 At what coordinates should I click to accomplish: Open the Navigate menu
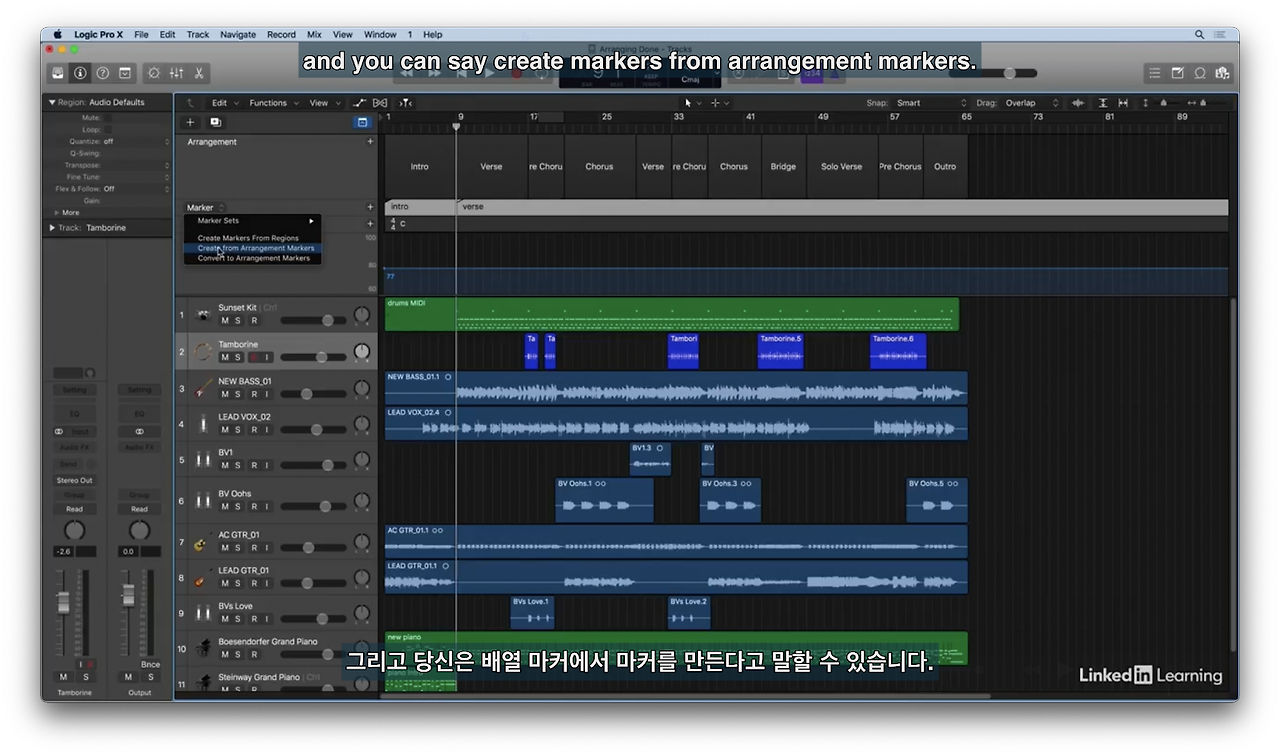(x=238, y=34)
